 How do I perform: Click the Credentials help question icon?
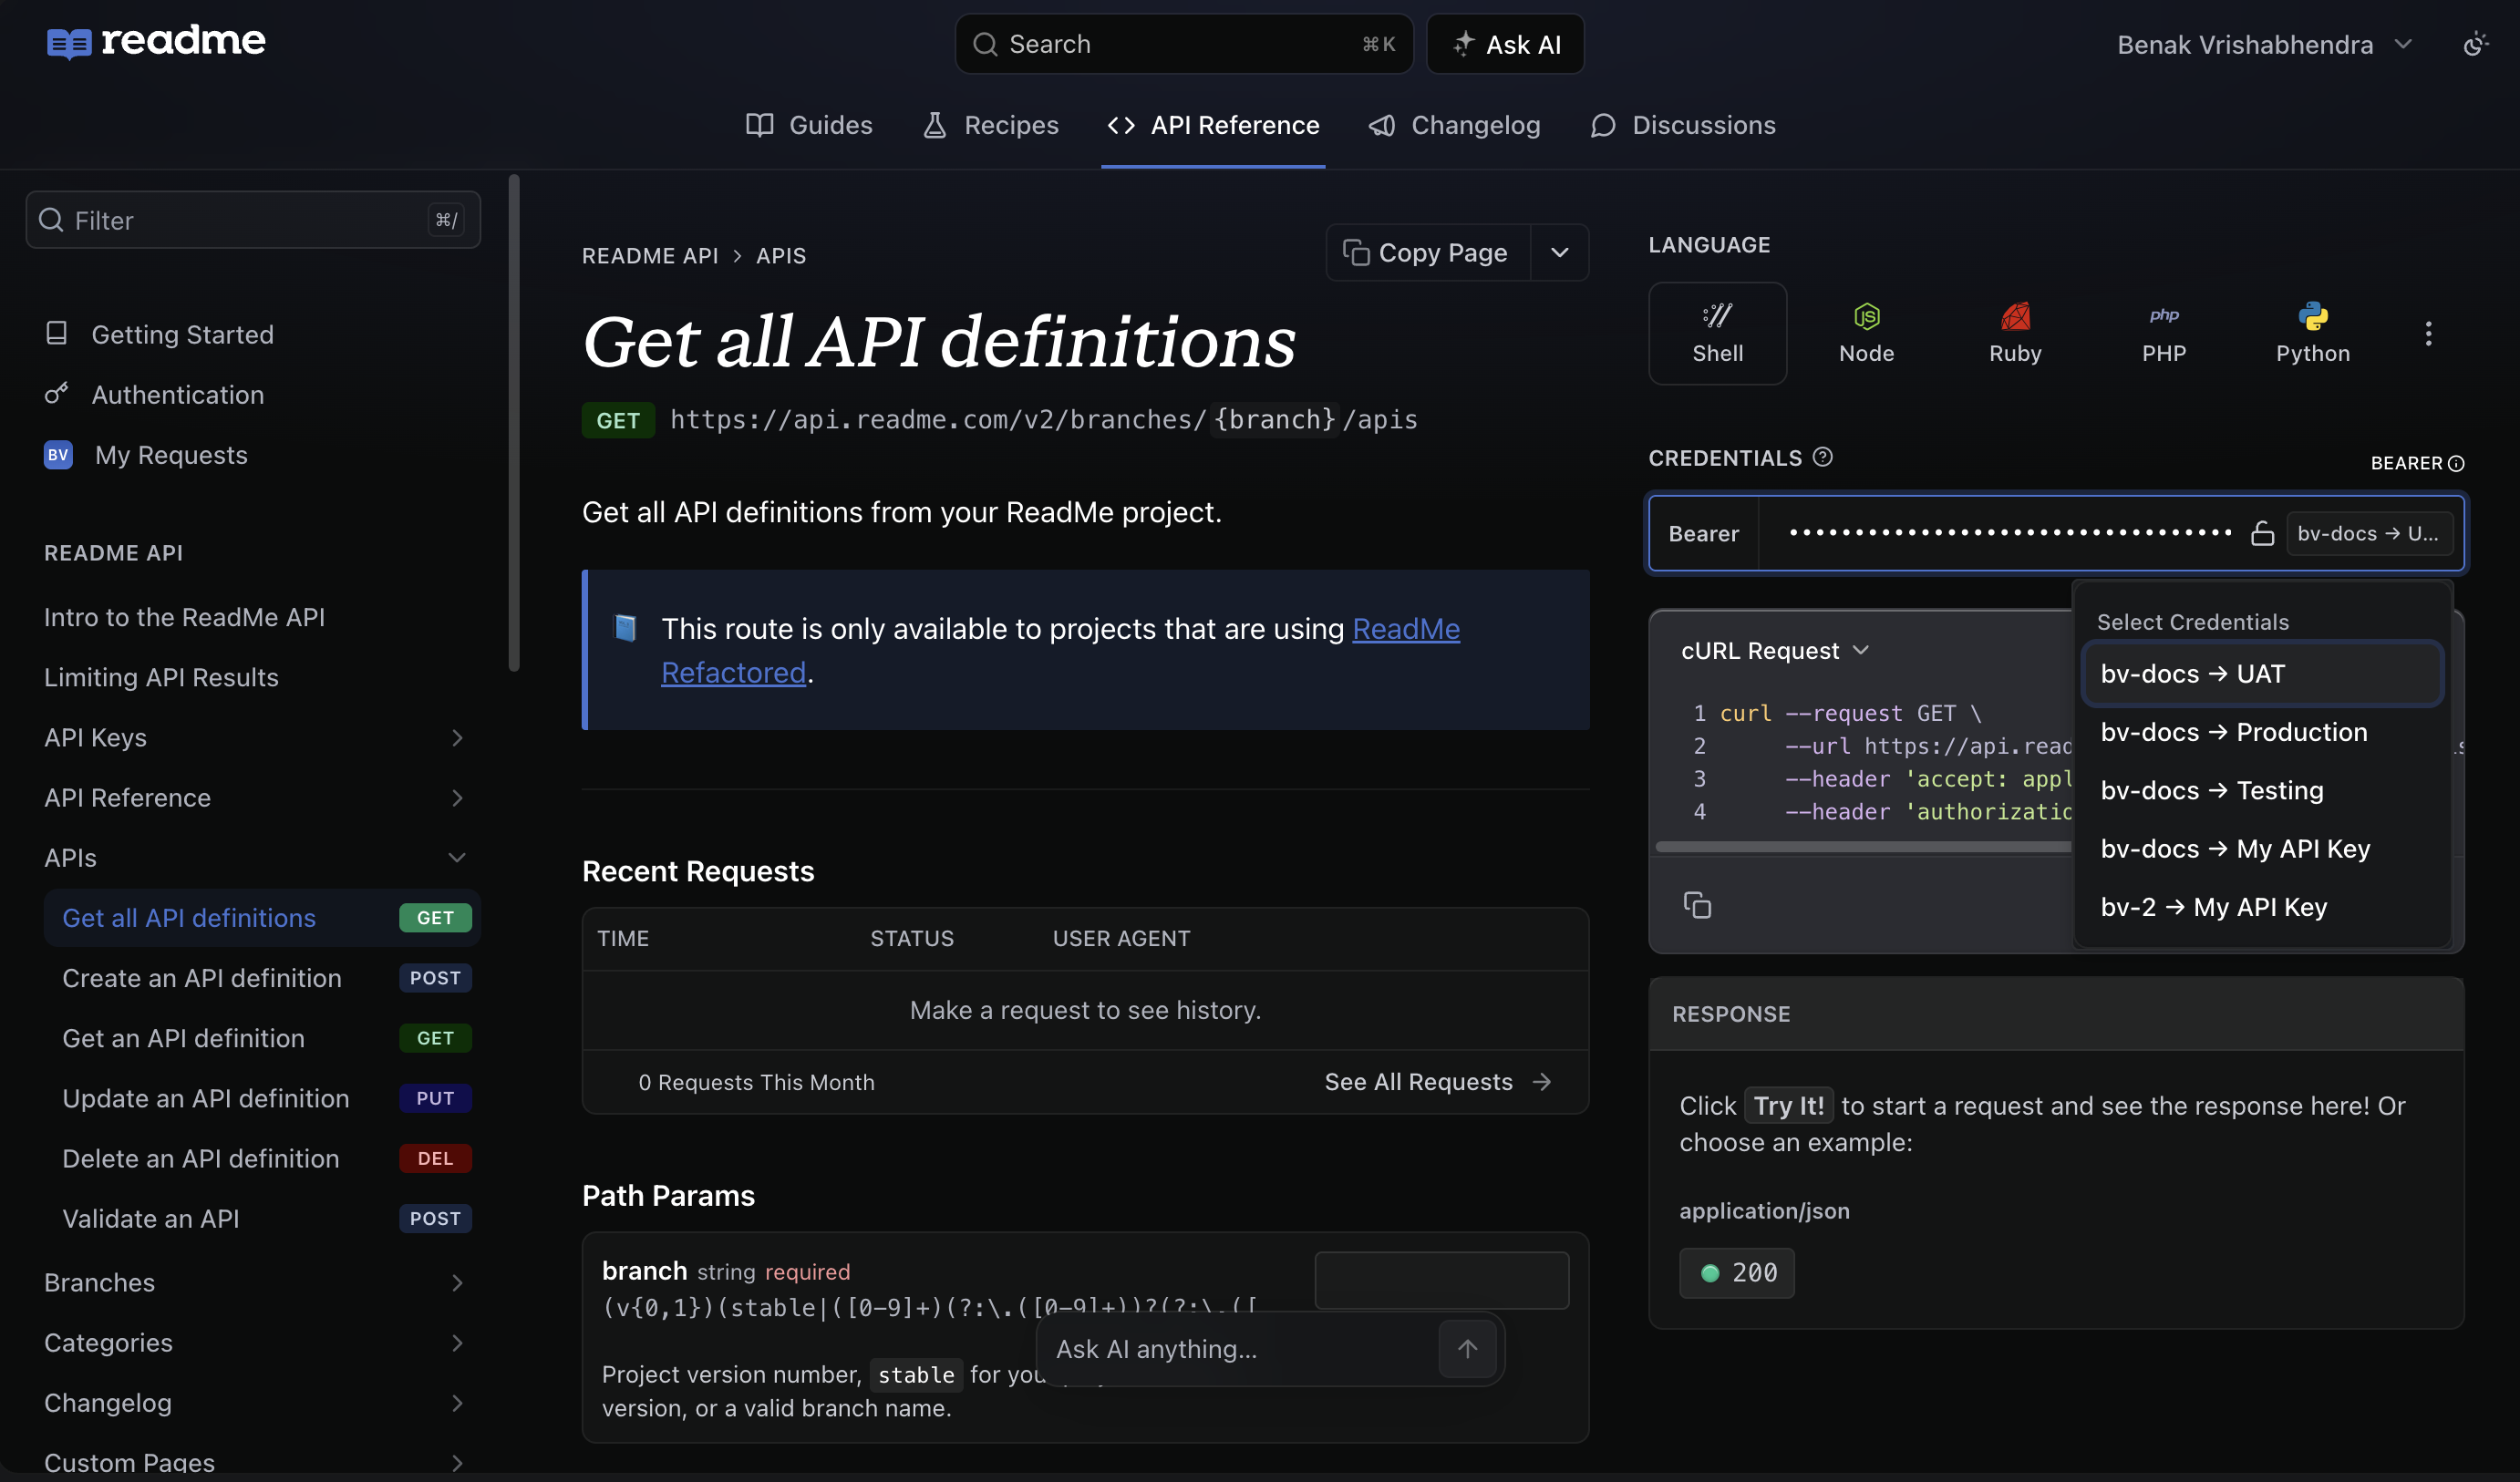[1822, 457]
